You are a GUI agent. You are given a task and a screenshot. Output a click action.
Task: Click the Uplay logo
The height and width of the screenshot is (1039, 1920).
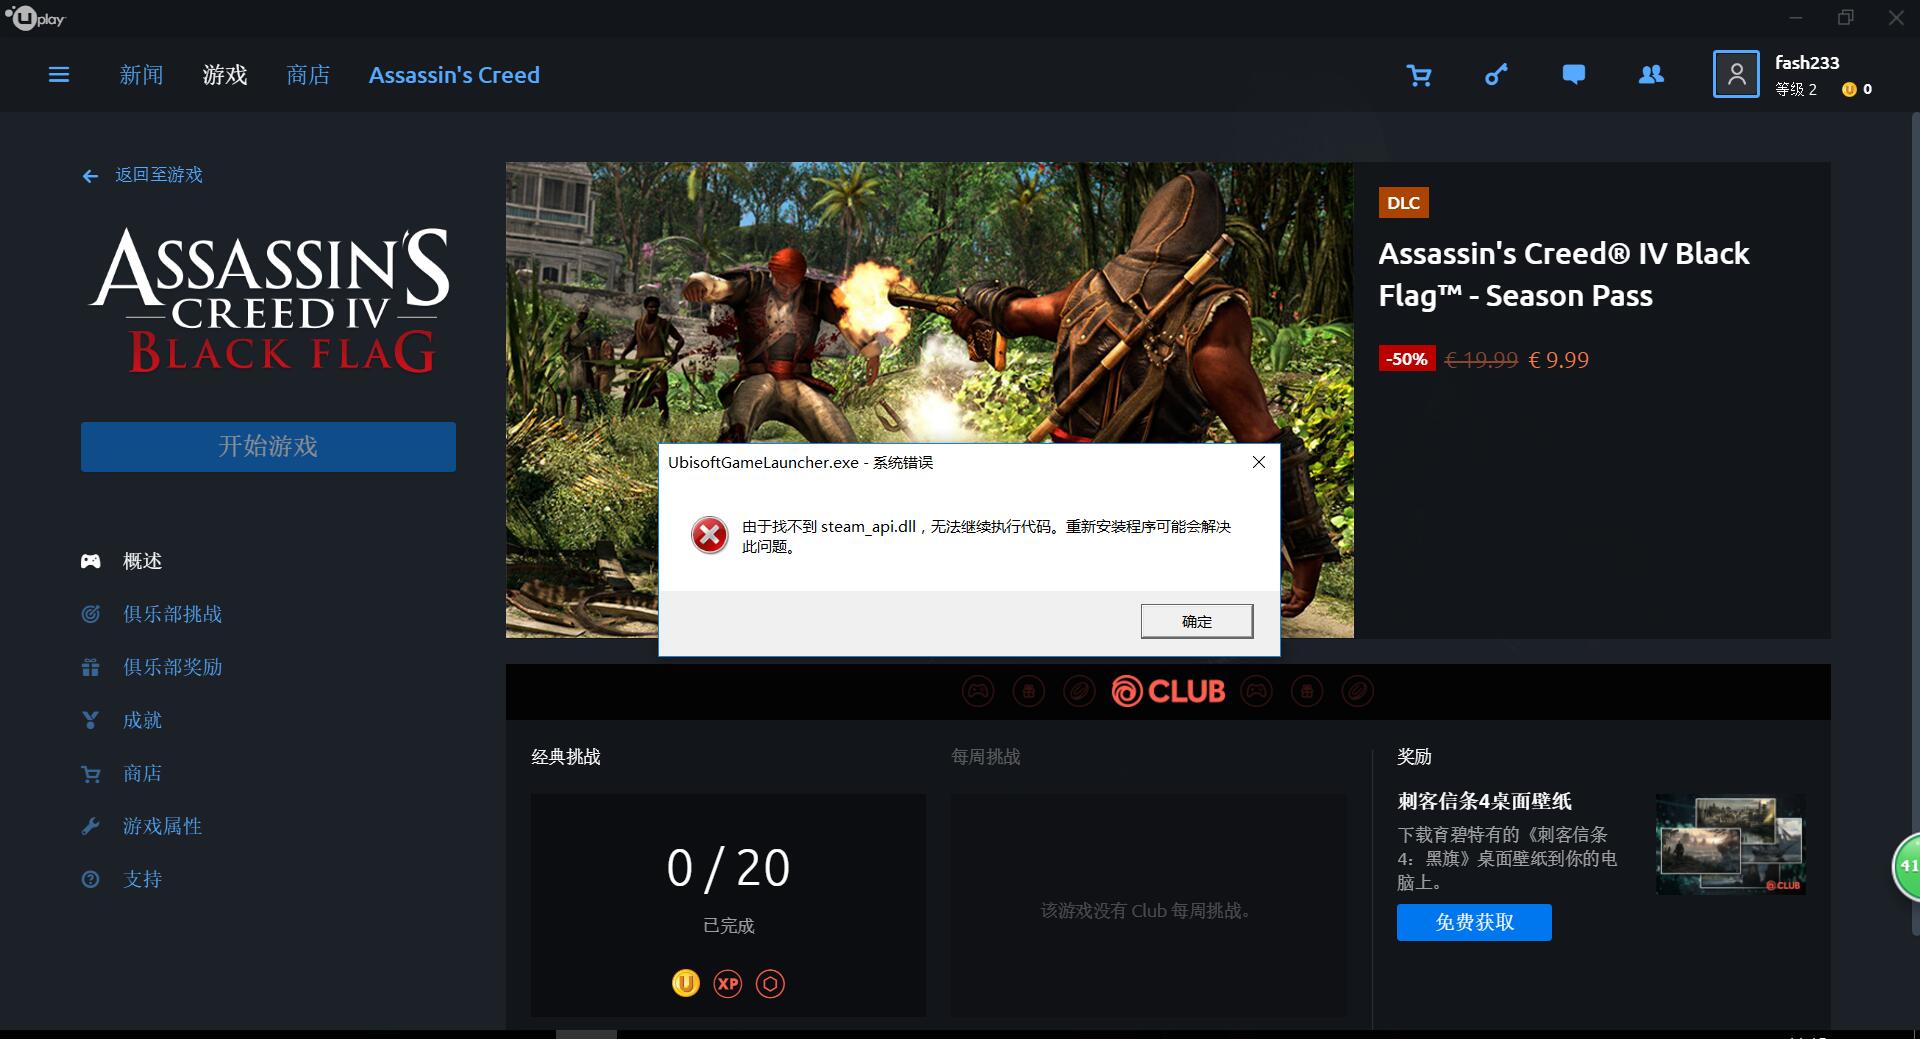(36, 18)
